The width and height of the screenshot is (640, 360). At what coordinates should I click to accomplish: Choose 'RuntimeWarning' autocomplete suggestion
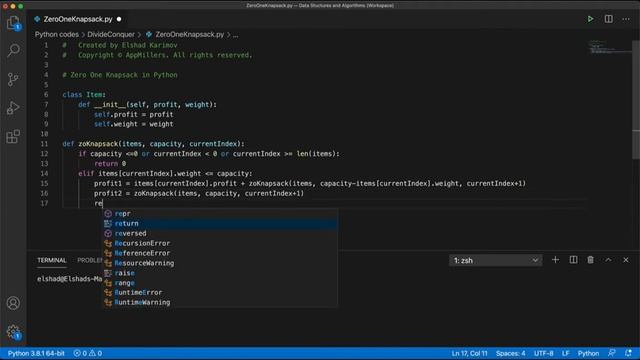(x=220, y=302)
